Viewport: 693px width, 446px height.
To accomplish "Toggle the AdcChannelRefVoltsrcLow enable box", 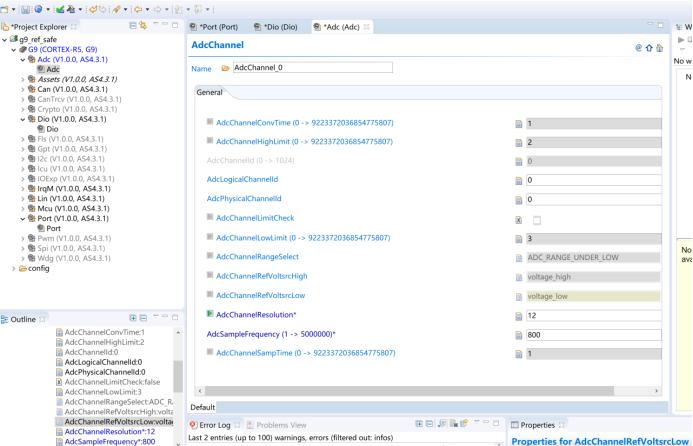I will tap(210, 294).
